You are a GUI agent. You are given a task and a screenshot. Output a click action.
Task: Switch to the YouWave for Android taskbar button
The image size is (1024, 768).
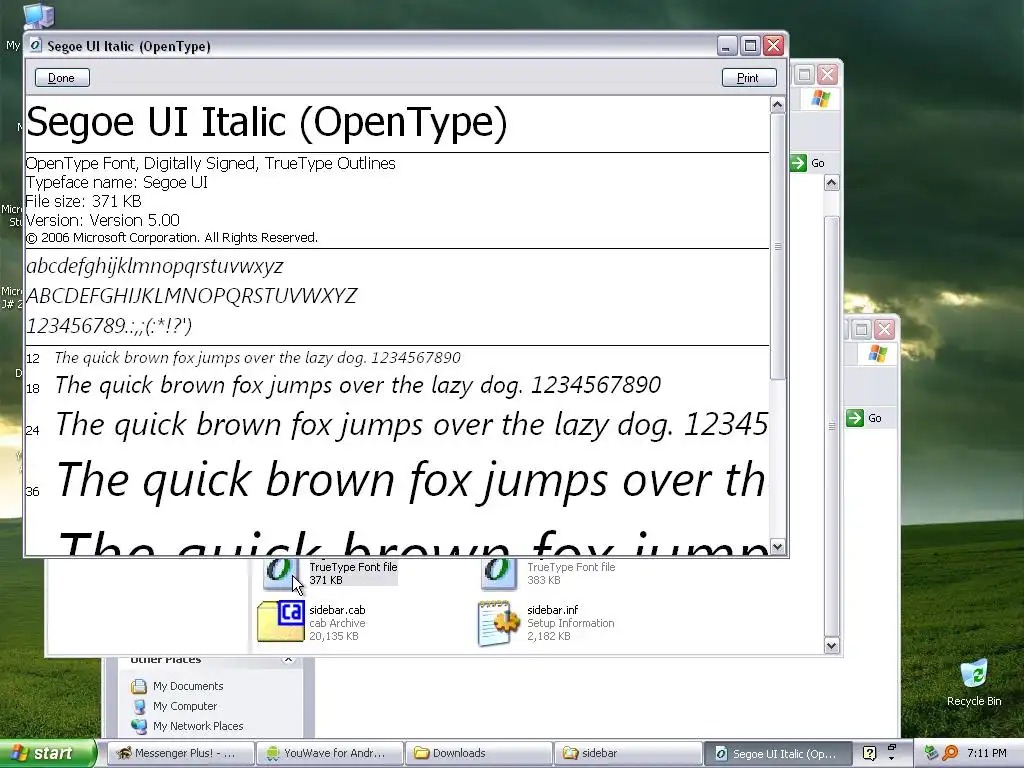[x=329, y=754]
